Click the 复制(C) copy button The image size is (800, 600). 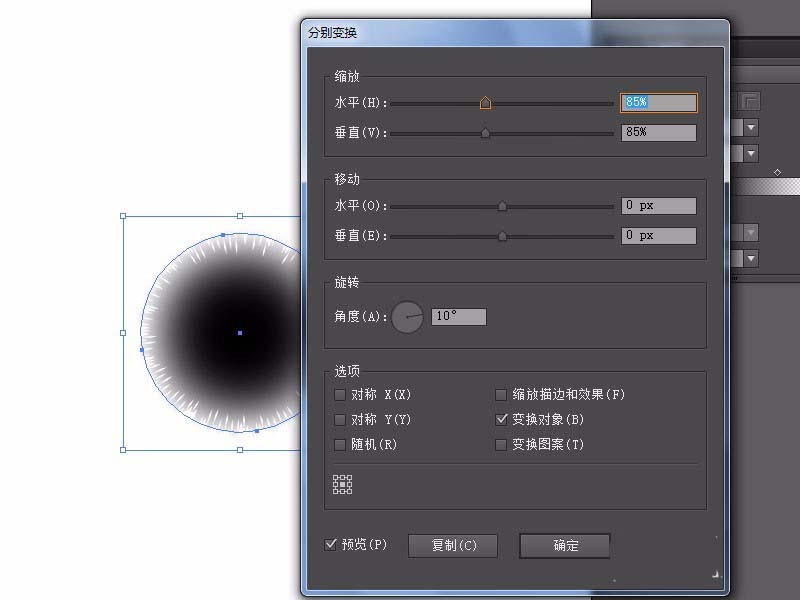click(x=453, y=545)
